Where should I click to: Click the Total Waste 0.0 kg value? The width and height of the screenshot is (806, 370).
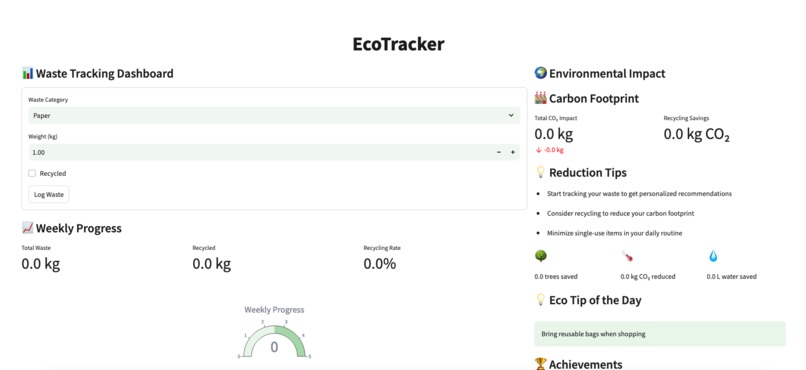point(41,264)
